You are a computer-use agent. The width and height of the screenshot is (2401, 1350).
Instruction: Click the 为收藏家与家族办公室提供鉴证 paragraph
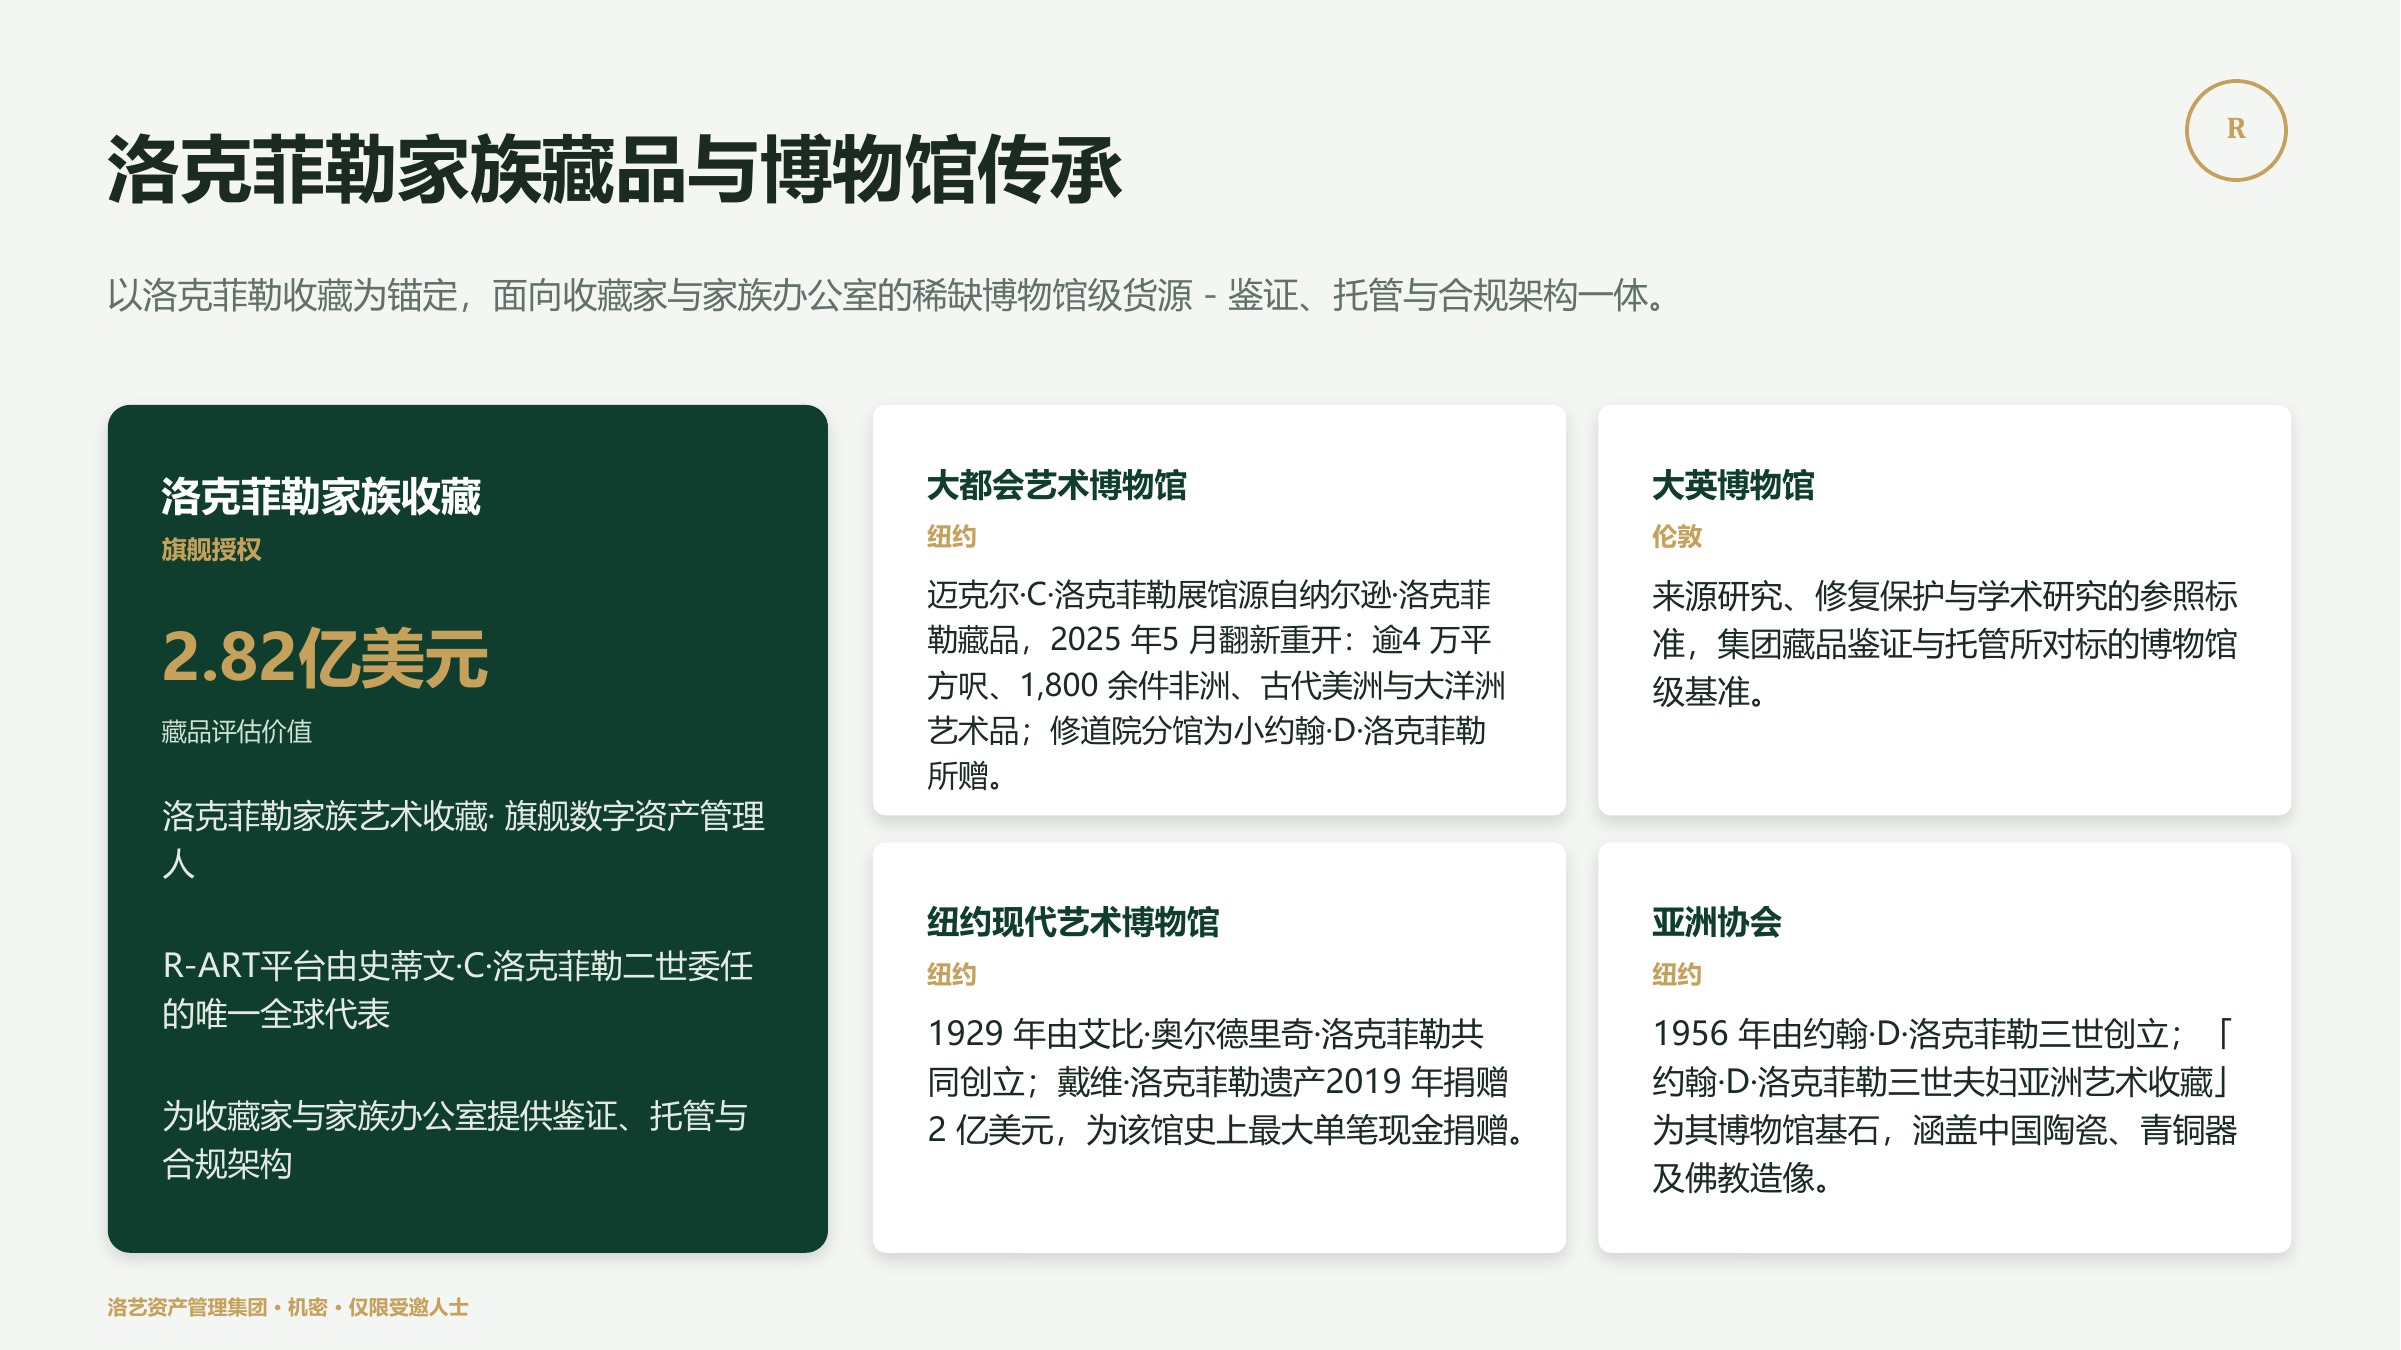coord(455,1140)
